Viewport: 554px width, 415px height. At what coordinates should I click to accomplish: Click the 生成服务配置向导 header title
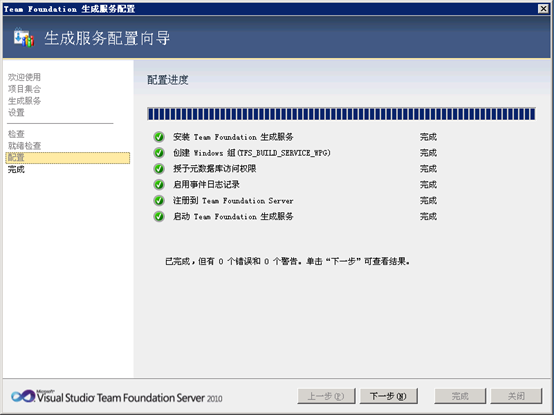(107, 38)
